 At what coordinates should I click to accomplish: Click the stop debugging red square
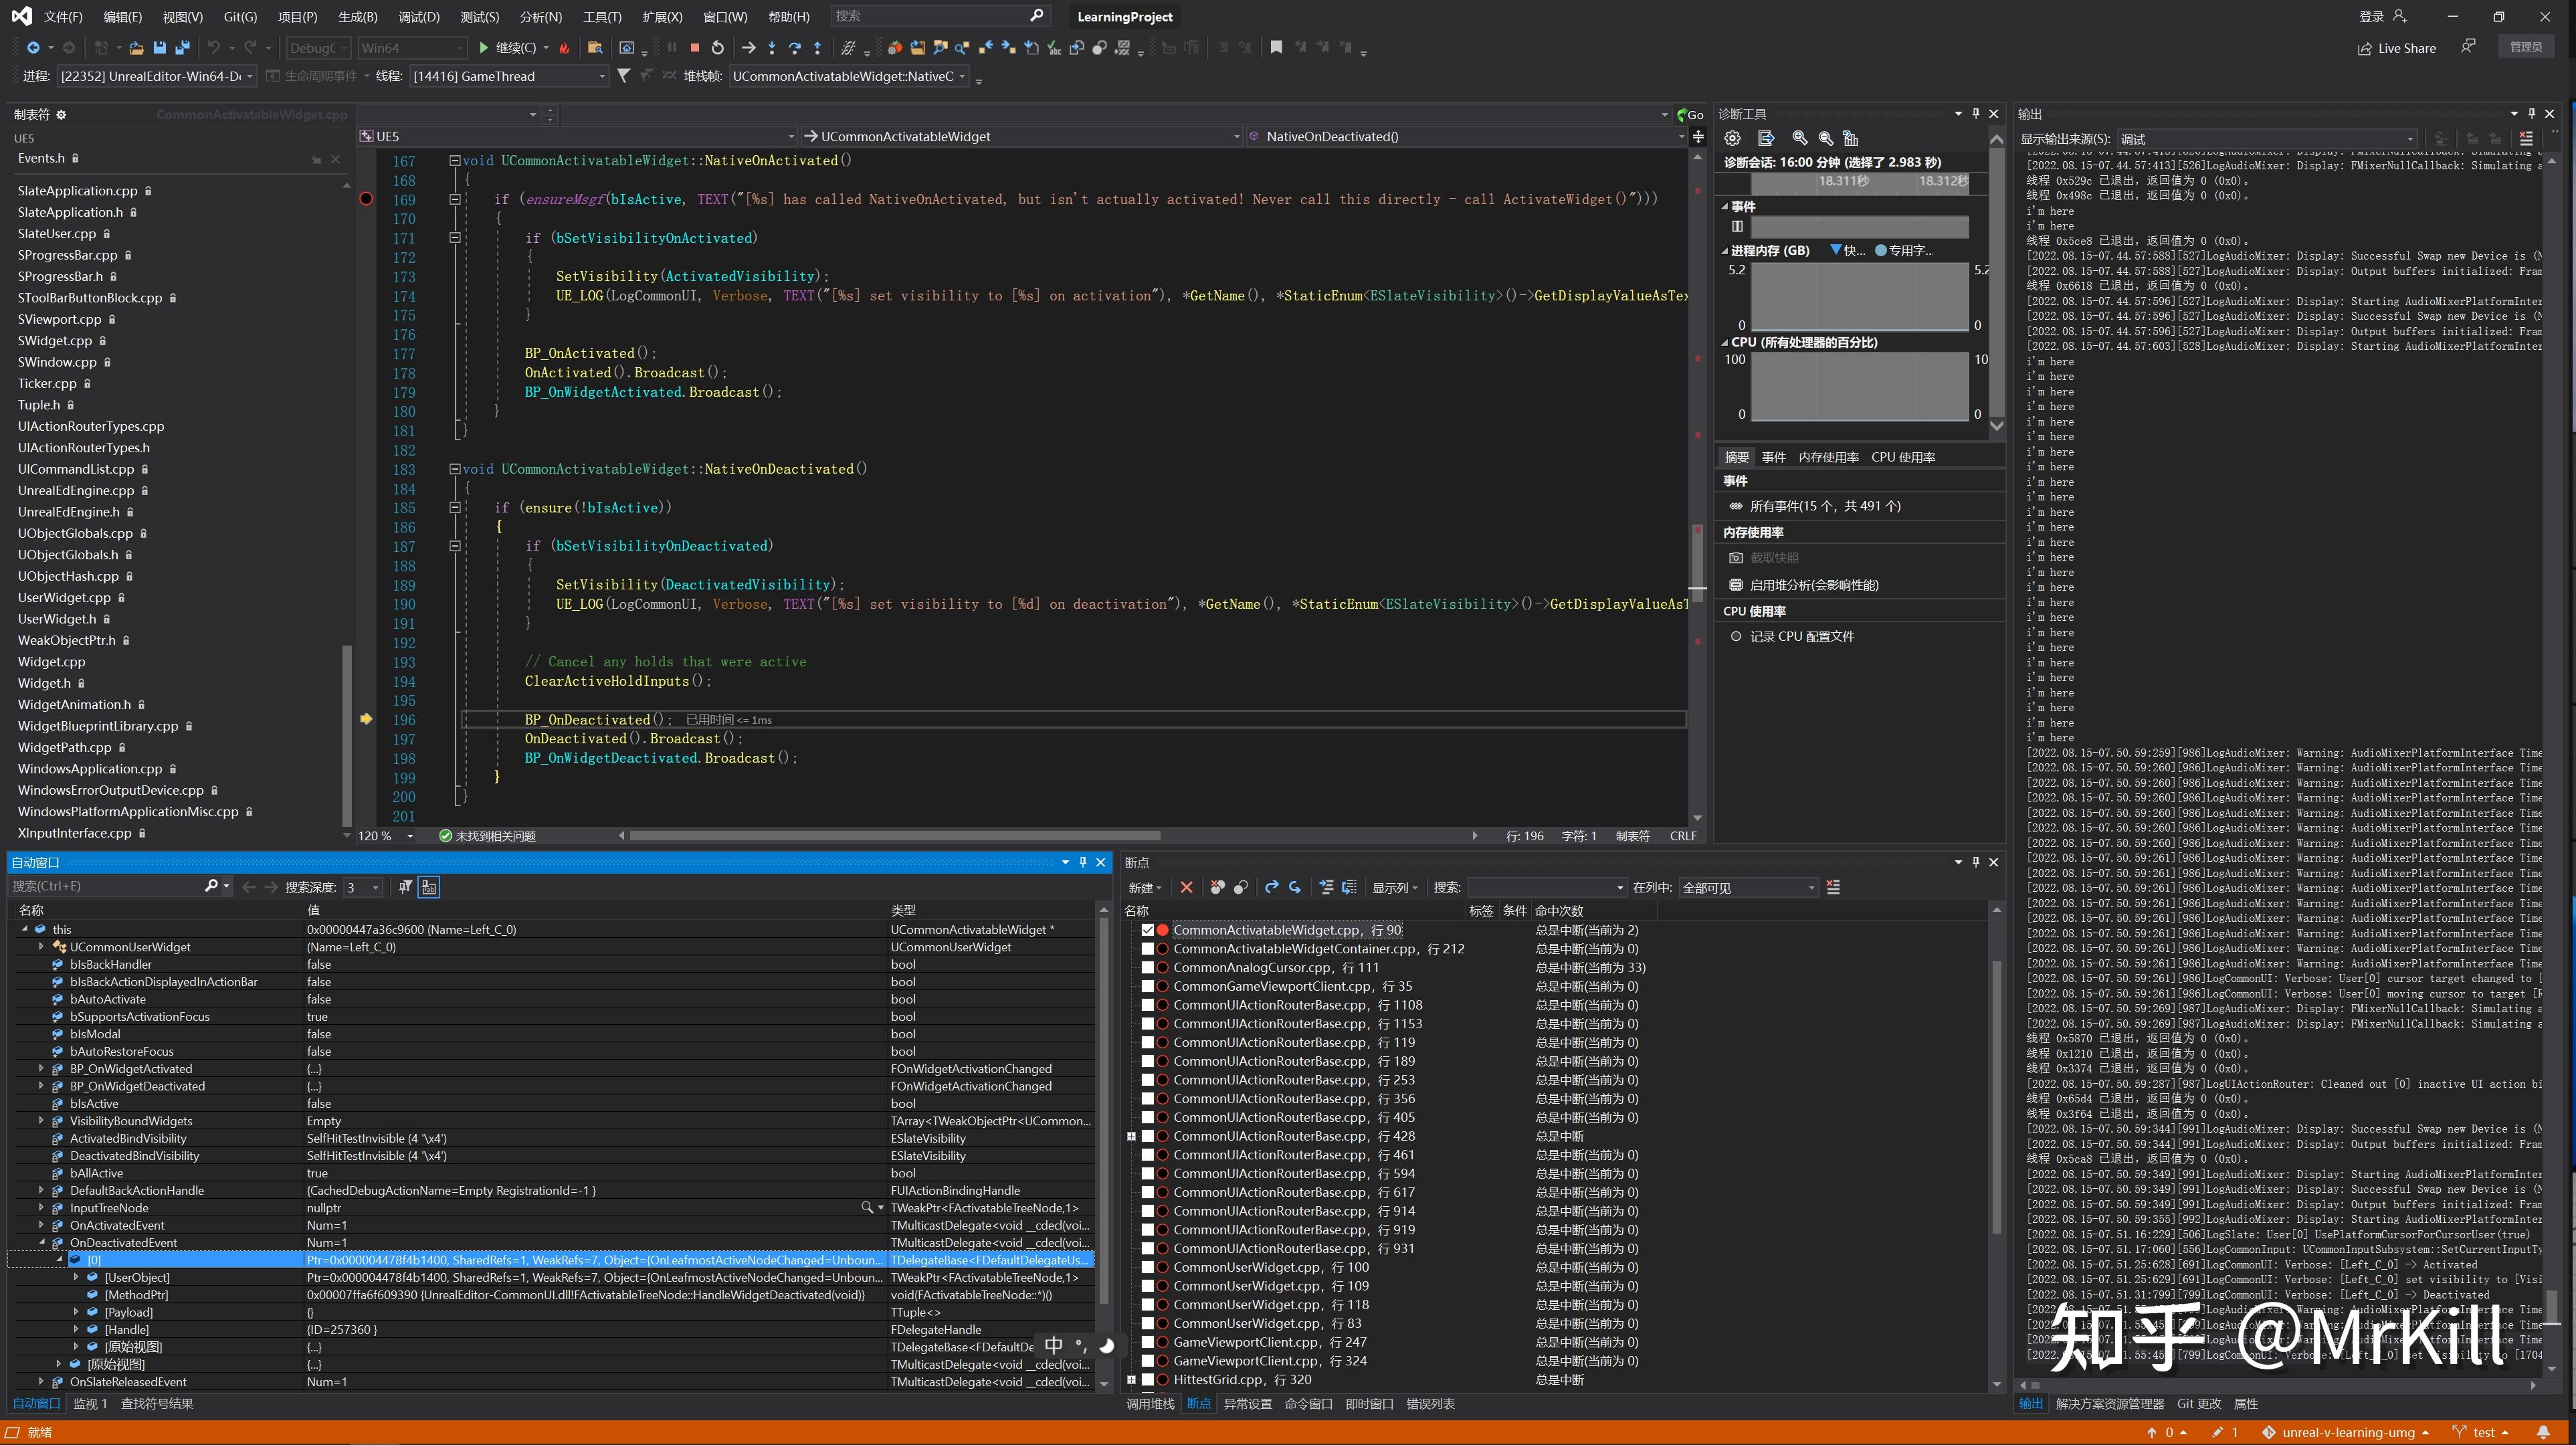[x=694, y=47]
